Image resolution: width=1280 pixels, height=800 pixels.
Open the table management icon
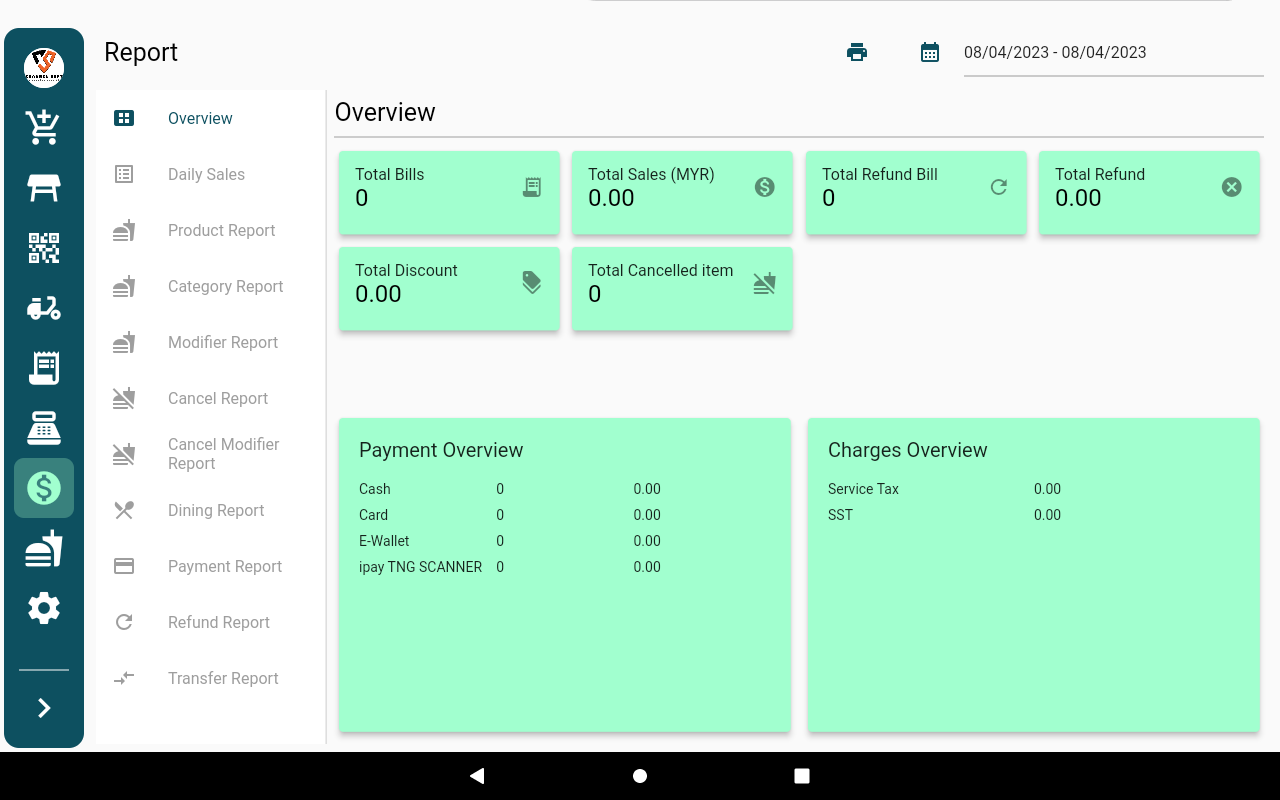point(44,188)
